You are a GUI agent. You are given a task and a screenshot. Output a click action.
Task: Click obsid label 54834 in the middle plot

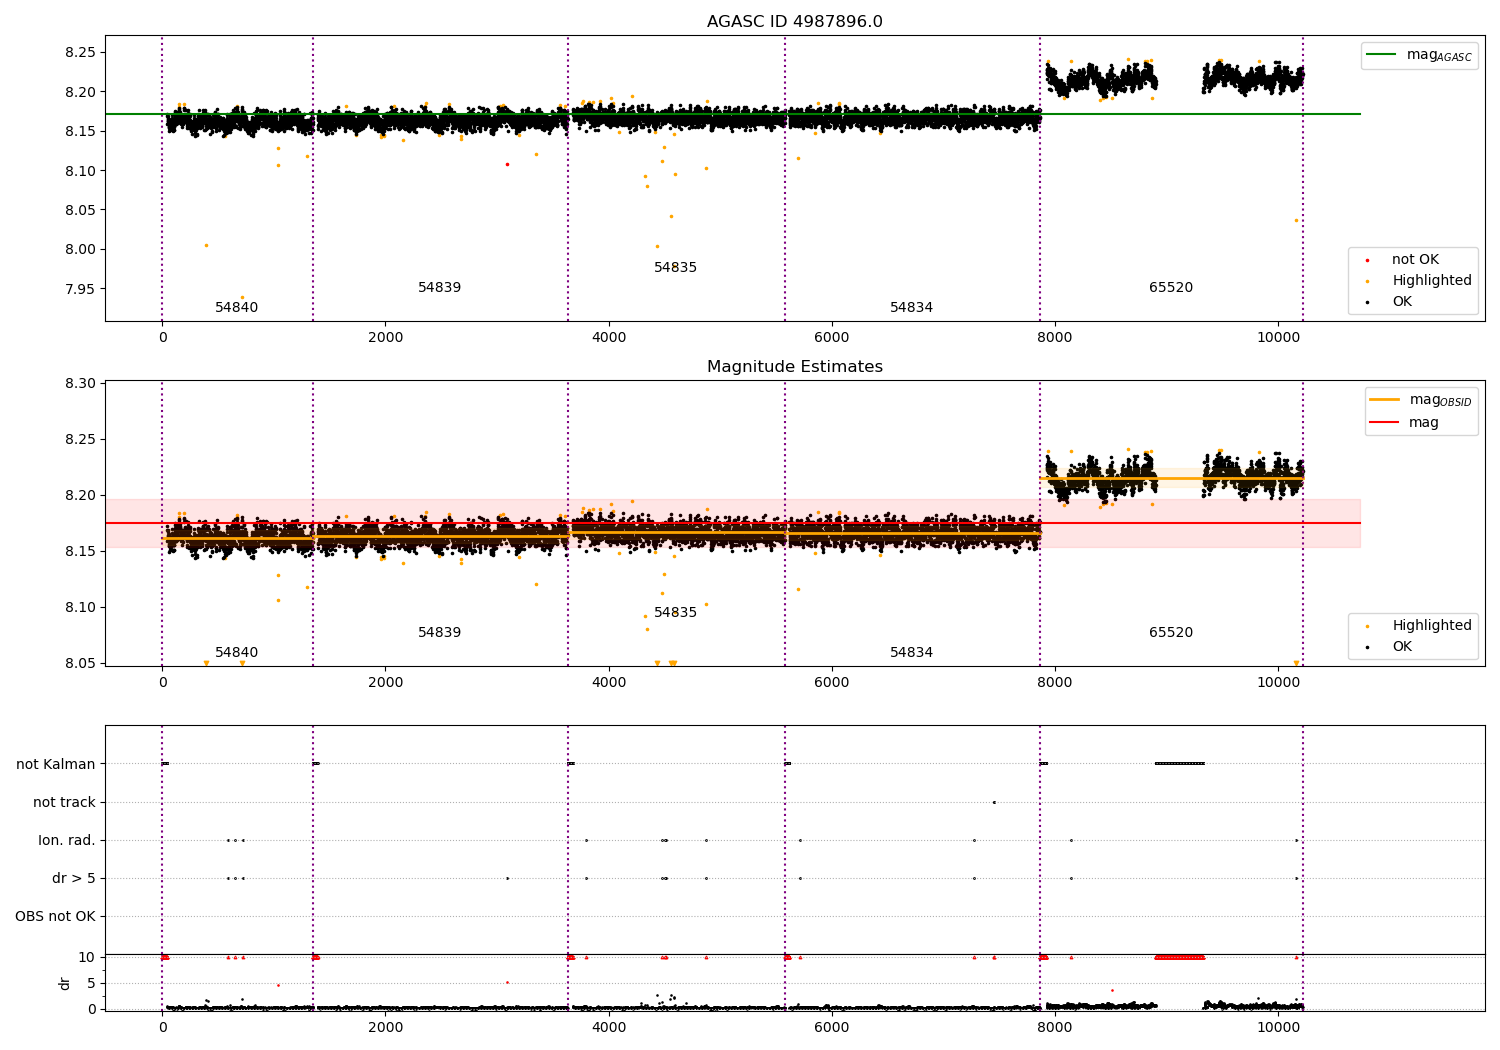pyautogui.click(x=911, y=653)
